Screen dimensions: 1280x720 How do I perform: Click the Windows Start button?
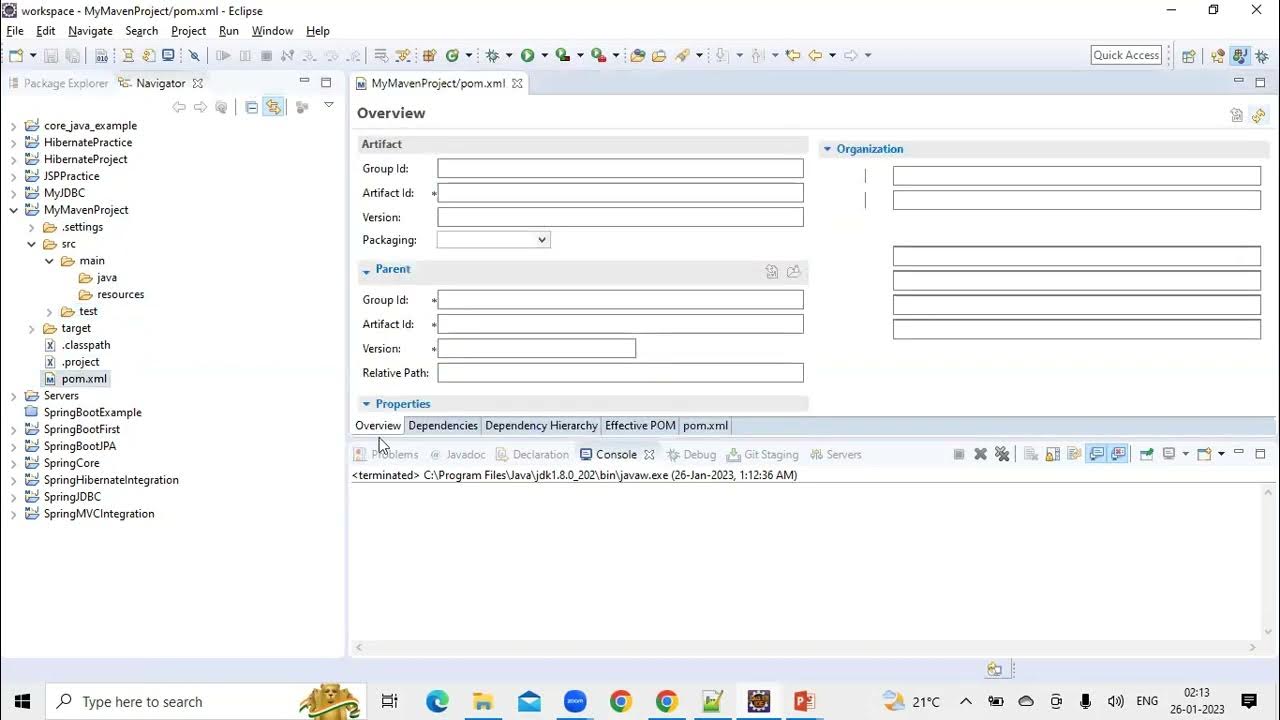tap(22, 702)
